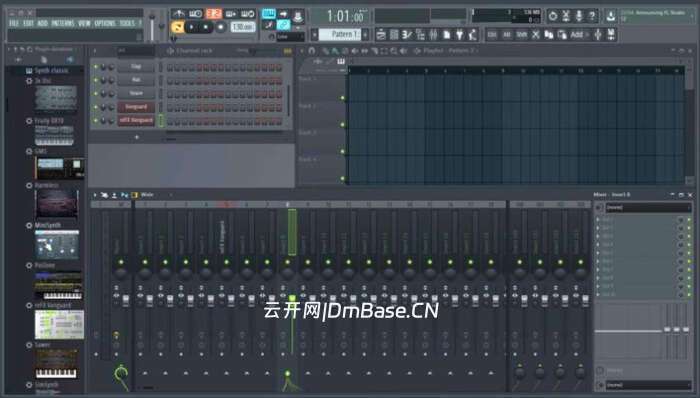This screenshot has width=700, height=398.
Task: Toggle the typing keyboard to piano icon
Action: 268,14
